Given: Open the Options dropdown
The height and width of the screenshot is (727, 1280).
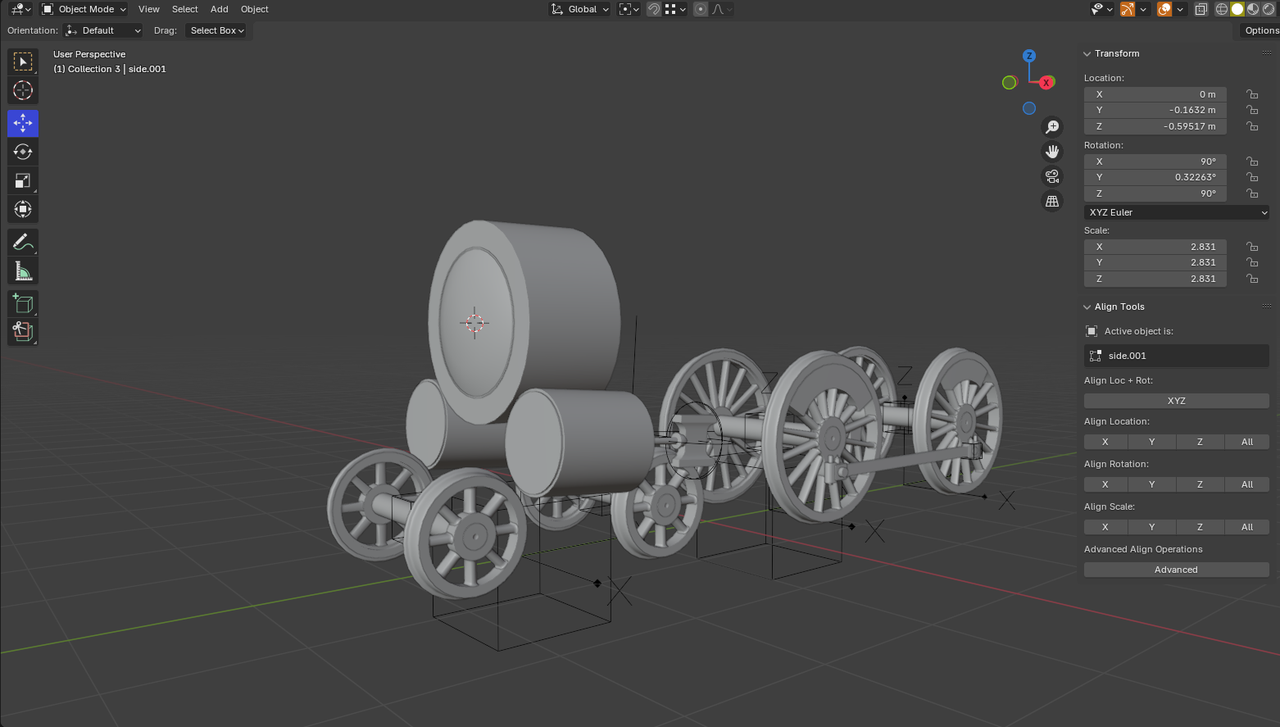Looking at the screenshot, I should [1261, 30].
